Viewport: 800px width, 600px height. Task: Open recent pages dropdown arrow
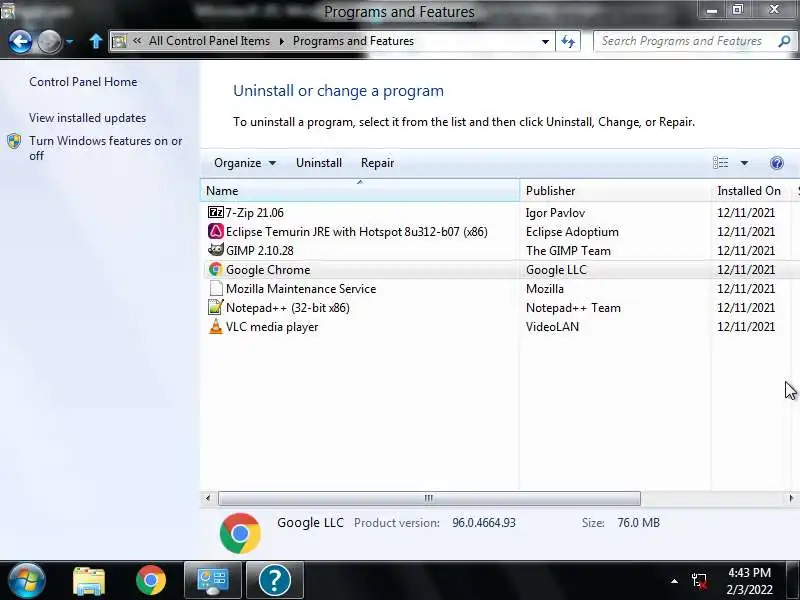69,41
